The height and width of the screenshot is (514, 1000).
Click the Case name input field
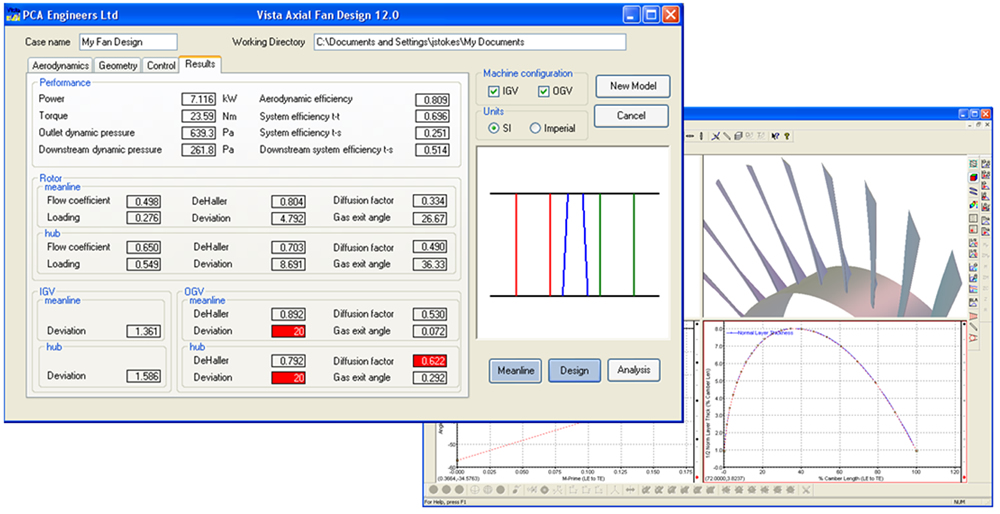point(128,42)
